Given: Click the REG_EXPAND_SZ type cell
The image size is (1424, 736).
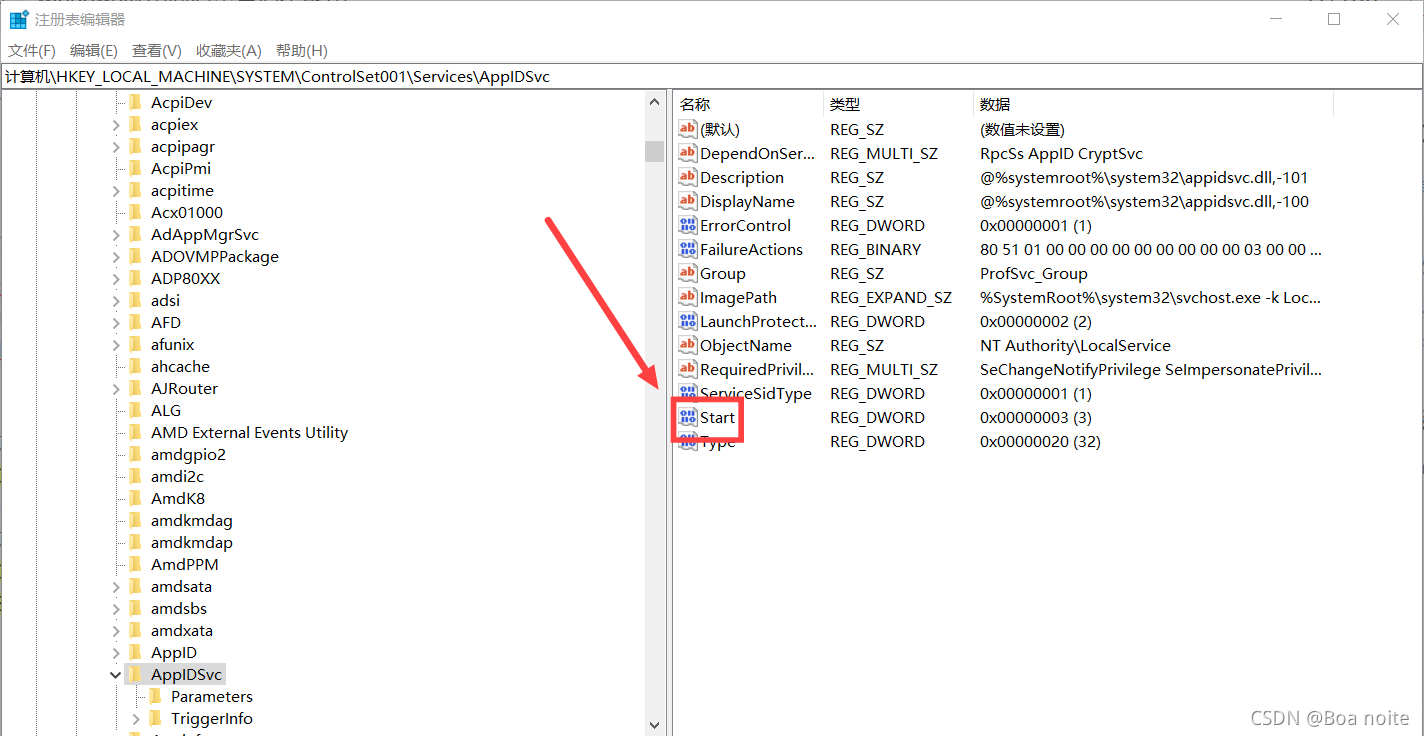Looking at the screenshot, I should pyautogui.click(x=891, y=297).
